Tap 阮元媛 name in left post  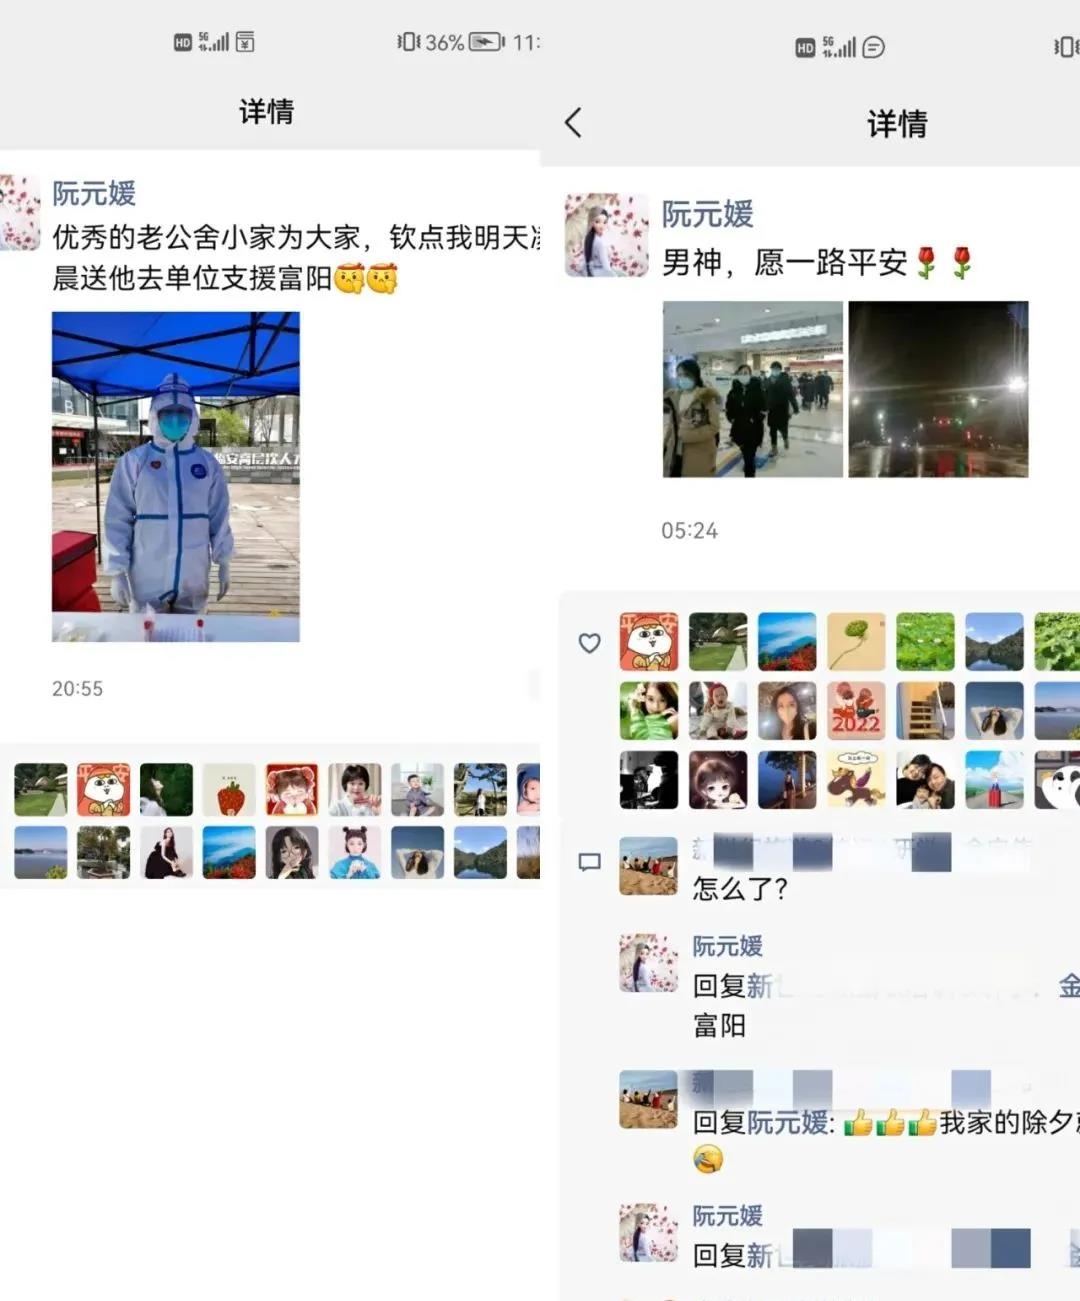(94, 193)
